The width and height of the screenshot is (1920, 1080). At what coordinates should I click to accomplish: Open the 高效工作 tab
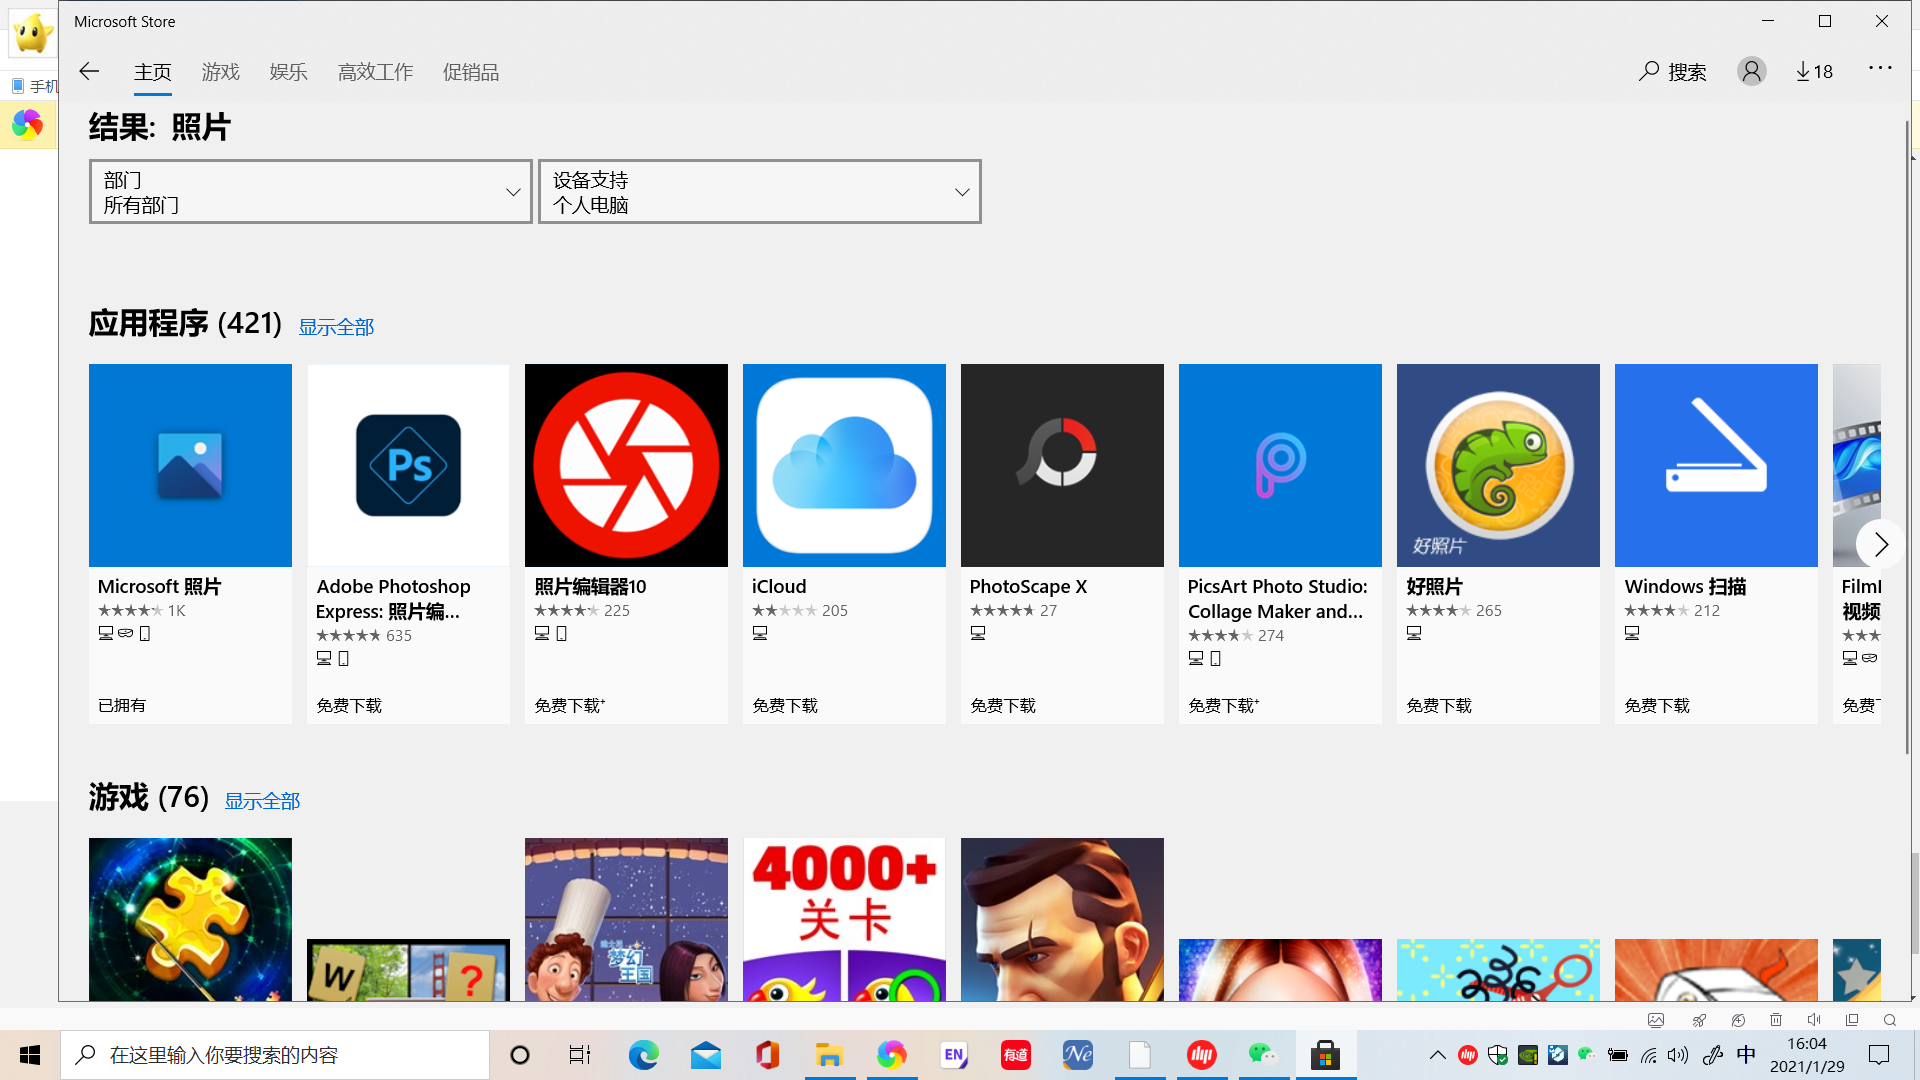[x=375, y=72]
